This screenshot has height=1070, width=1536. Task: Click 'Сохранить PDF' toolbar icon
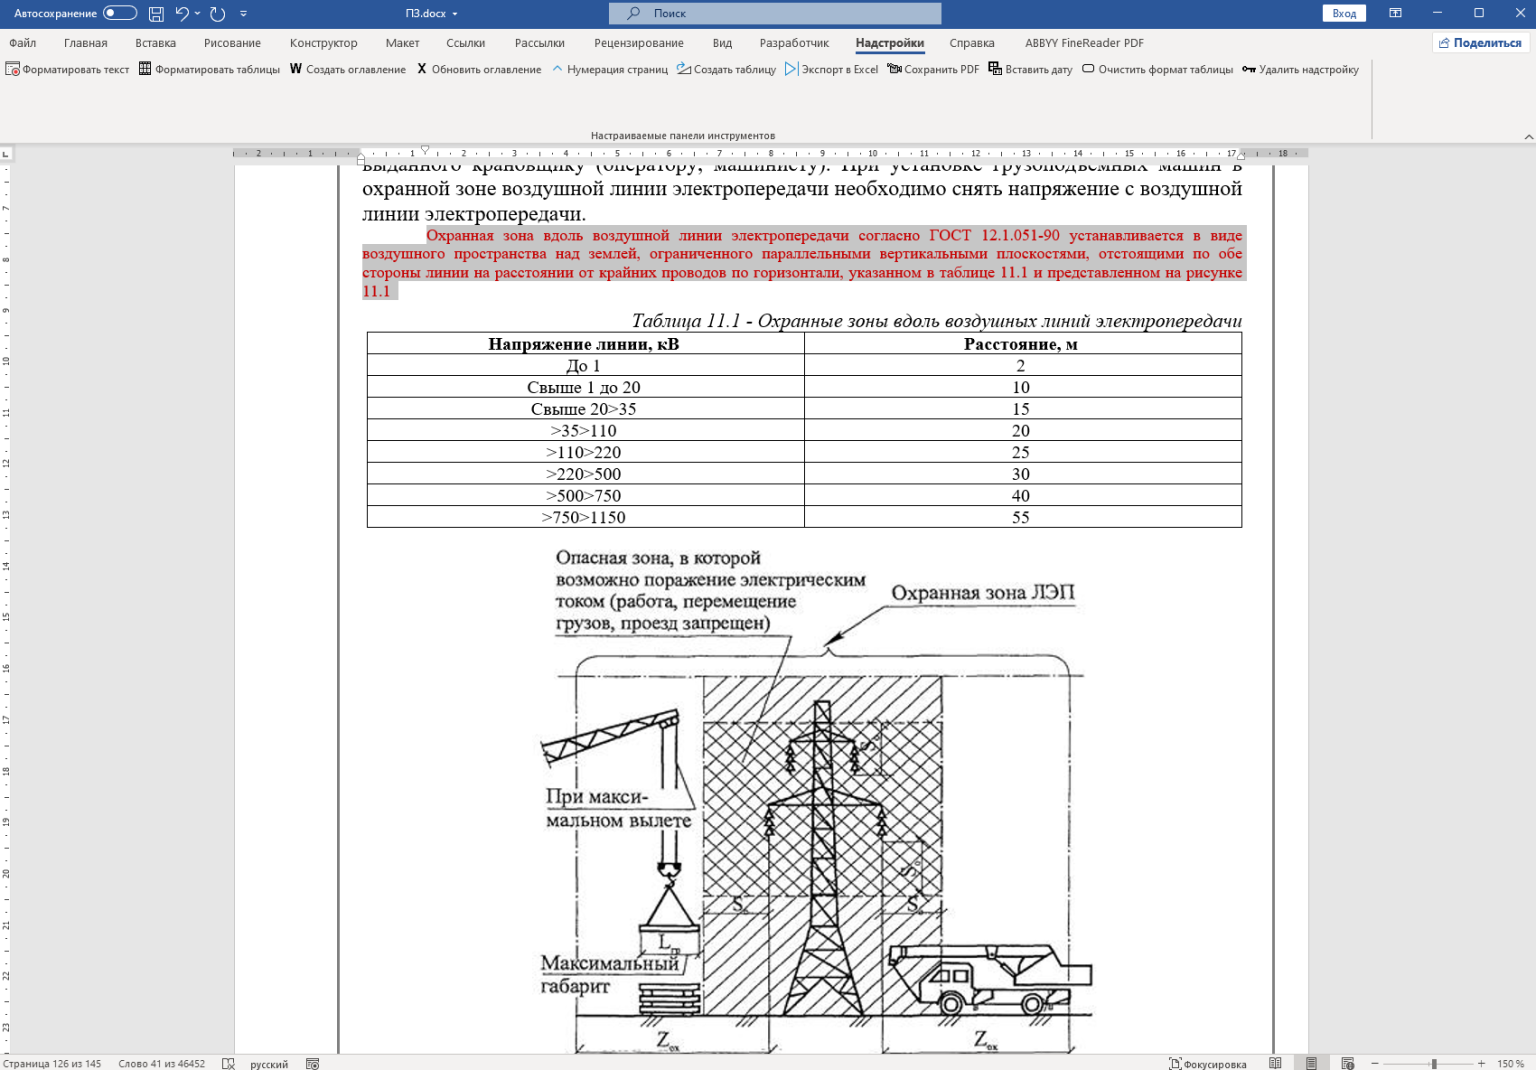tap(894, 69)
